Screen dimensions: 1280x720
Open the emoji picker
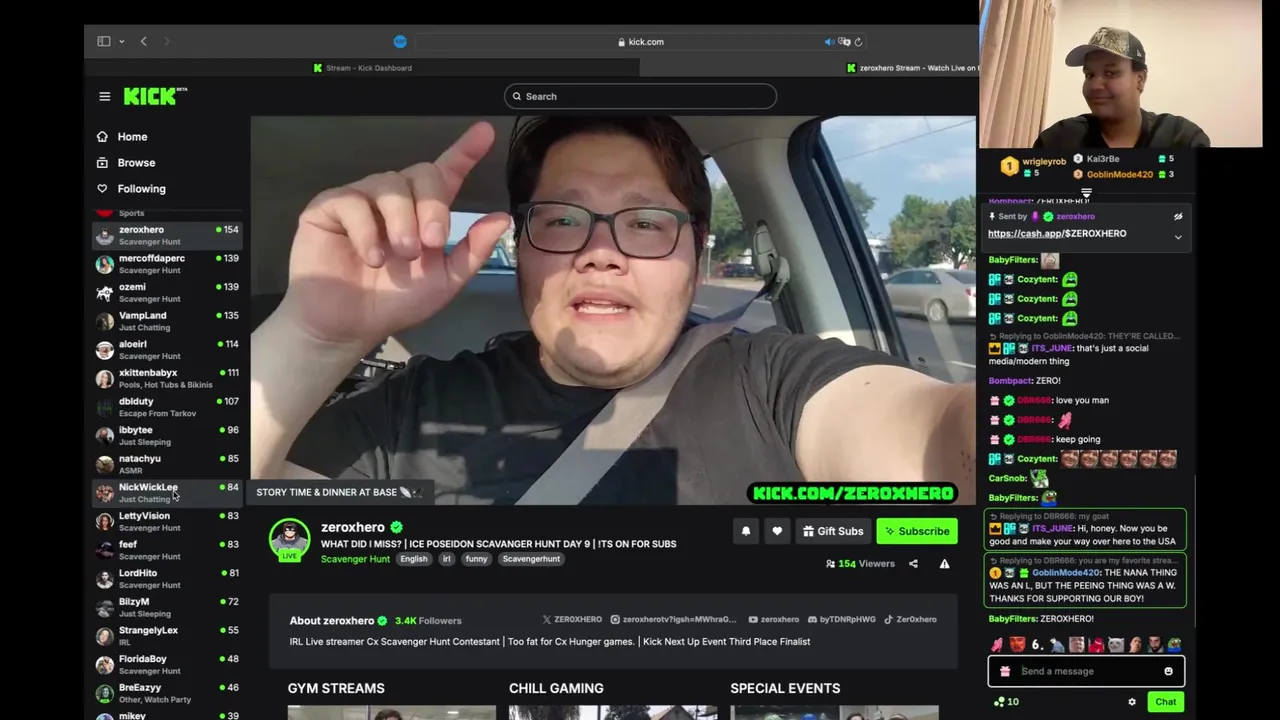tap(1168, 671)
